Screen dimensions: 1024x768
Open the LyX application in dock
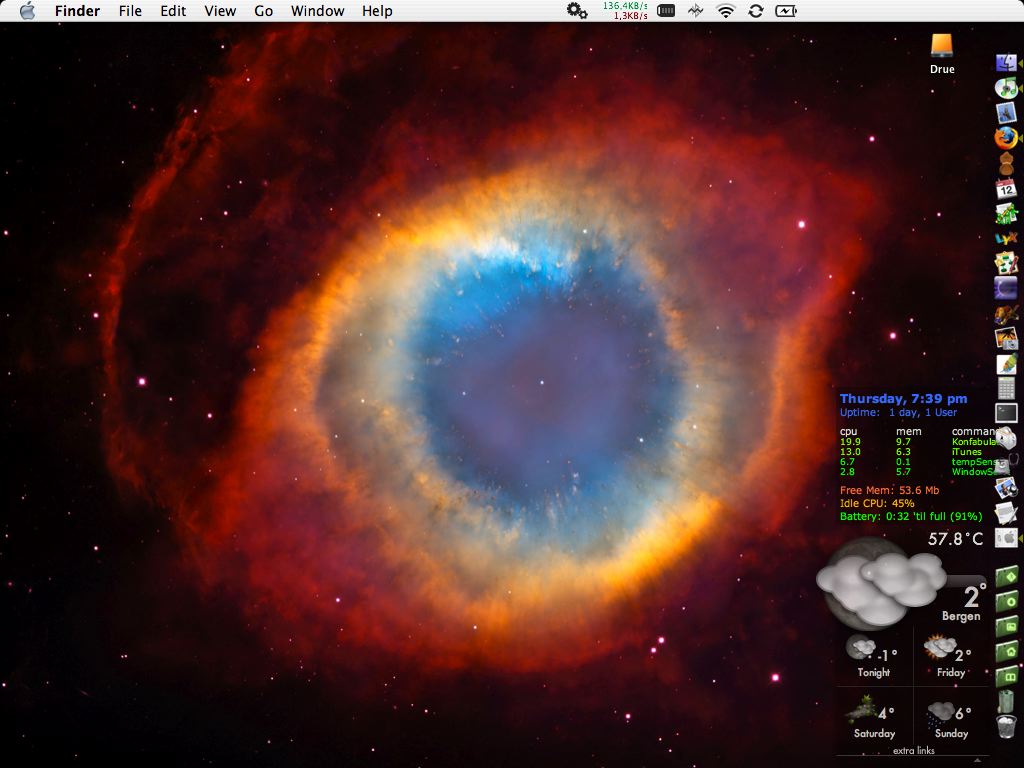(x=1006, y=238)
